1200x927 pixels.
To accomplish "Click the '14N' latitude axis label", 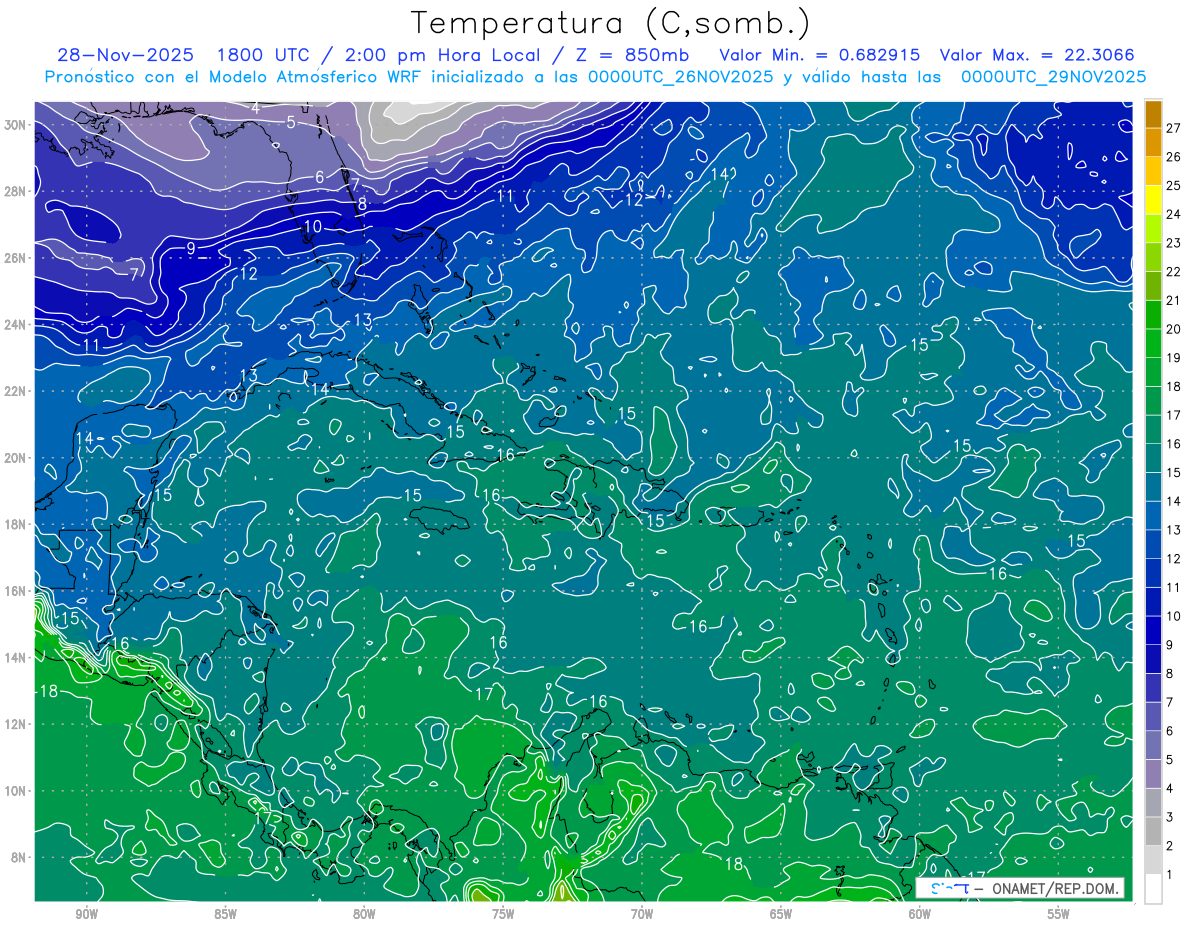I will 15,658.
